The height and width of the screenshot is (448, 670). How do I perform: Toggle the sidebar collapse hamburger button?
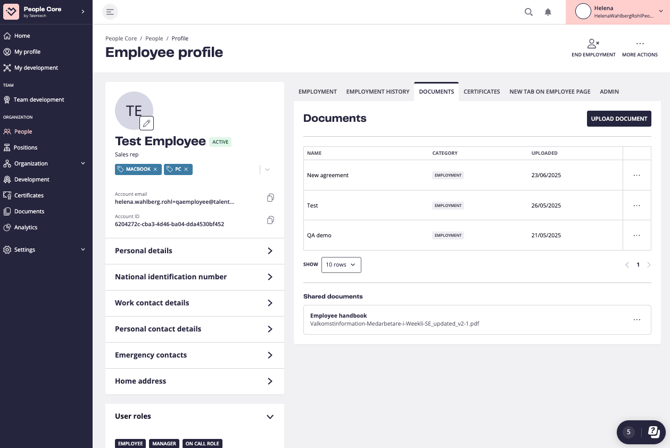(x=110, y=12)
